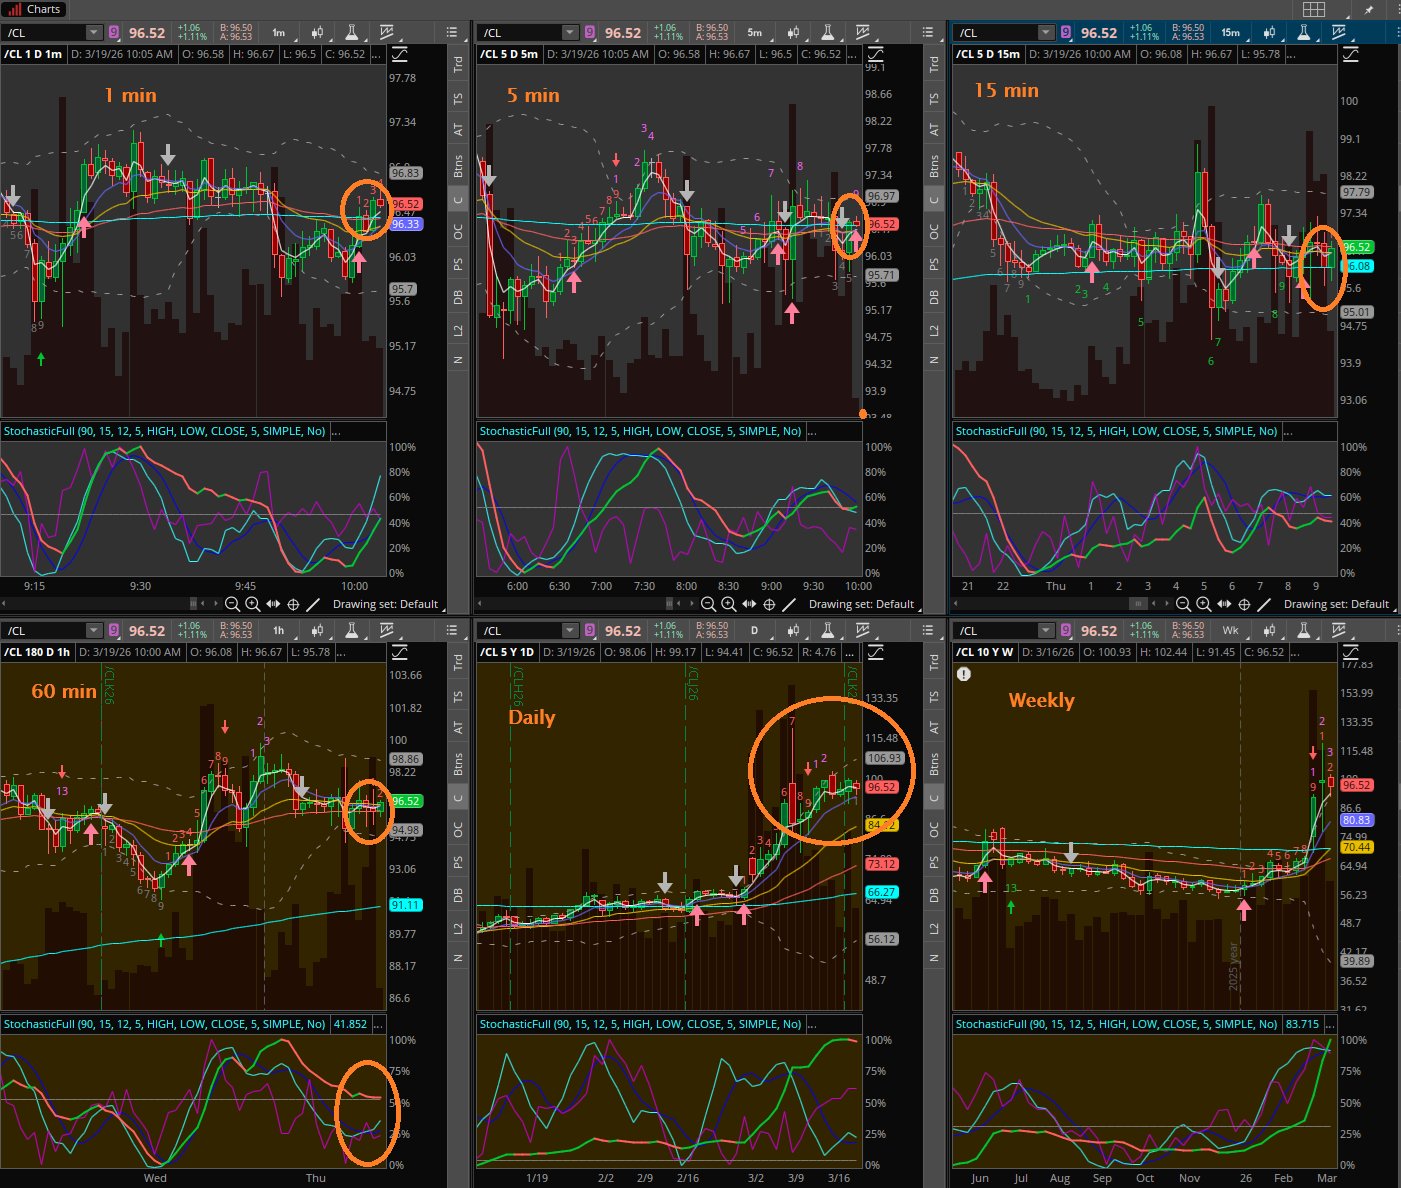Open the patterns icon on 15m chart
The width and height of the screenshot is (1401, 1188).
point(1340,33)
